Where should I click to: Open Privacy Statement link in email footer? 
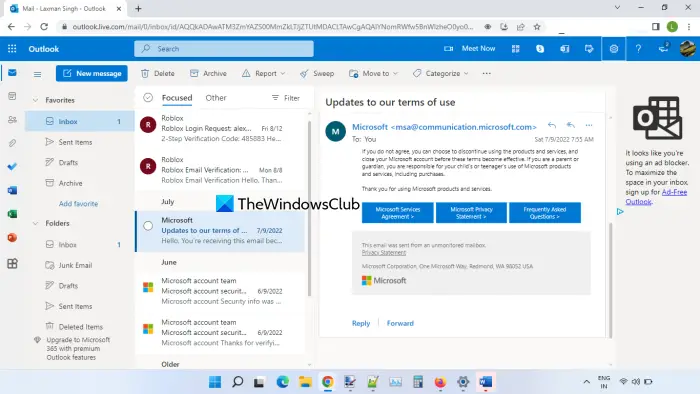point(384,253)
